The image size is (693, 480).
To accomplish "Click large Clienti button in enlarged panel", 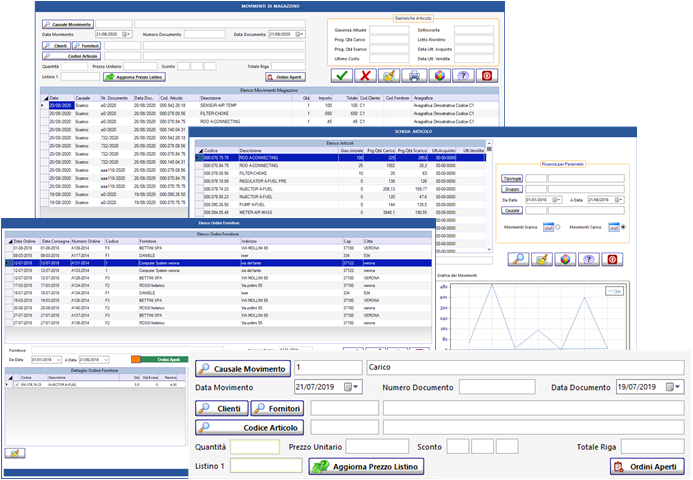I will click(222, 408).
